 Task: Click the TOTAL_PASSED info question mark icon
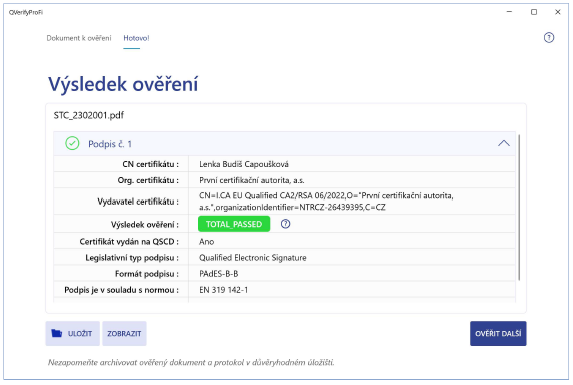pyautogui.click(x=285, y=224)
